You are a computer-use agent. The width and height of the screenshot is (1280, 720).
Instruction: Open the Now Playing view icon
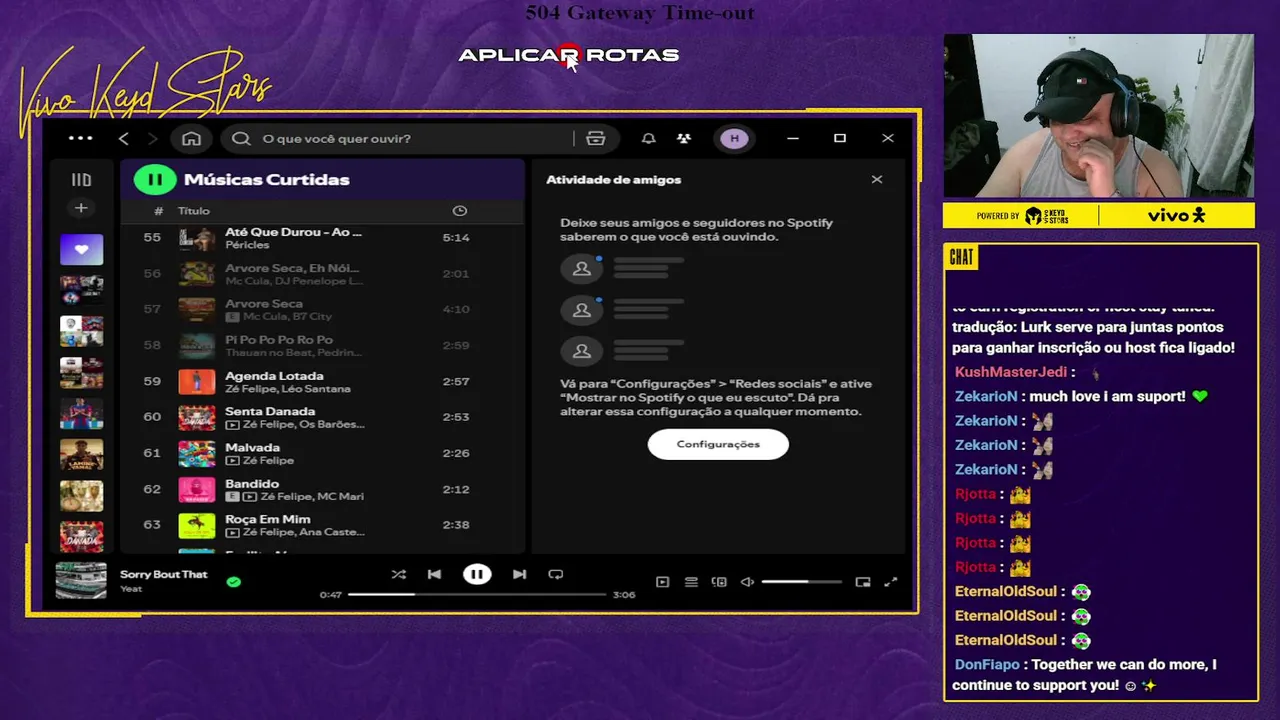[662, 582]
